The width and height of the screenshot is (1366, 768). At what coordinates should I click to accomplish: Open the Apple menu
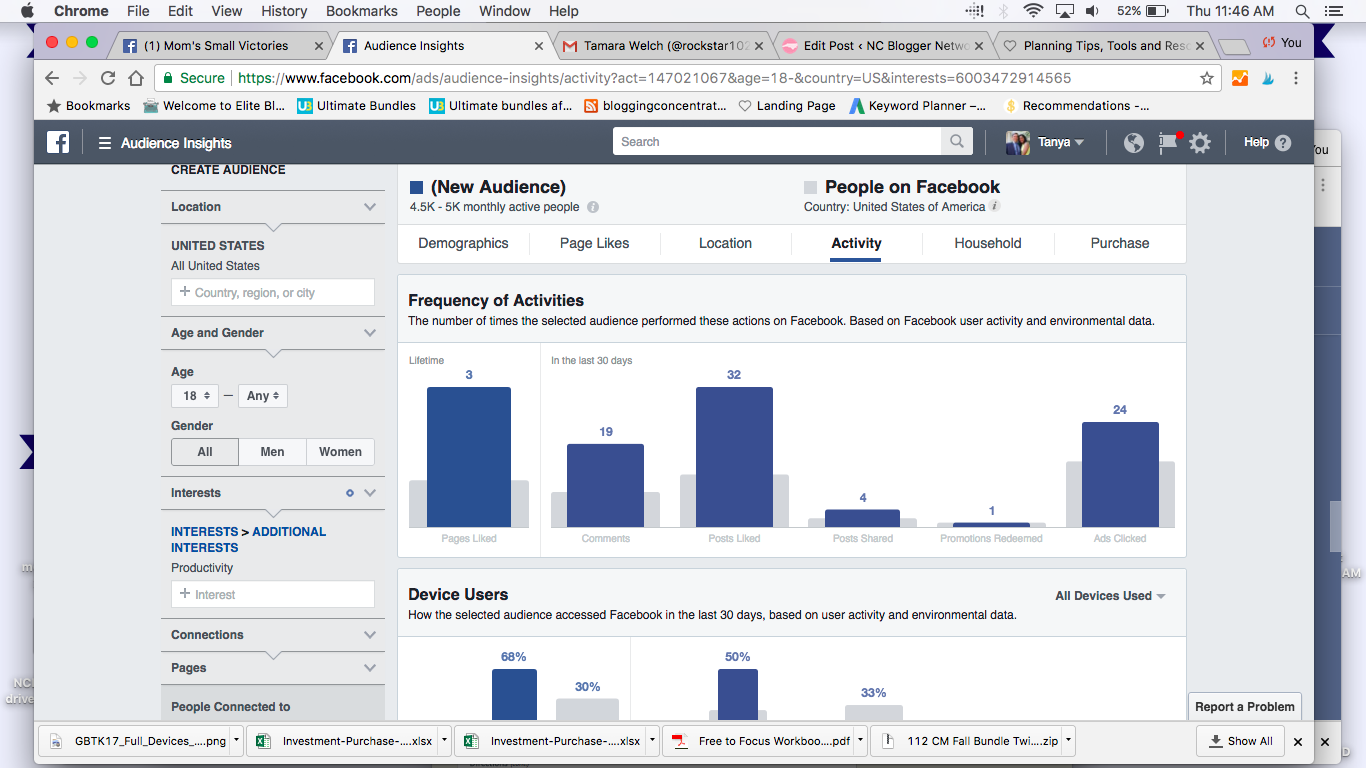[27, 11]
